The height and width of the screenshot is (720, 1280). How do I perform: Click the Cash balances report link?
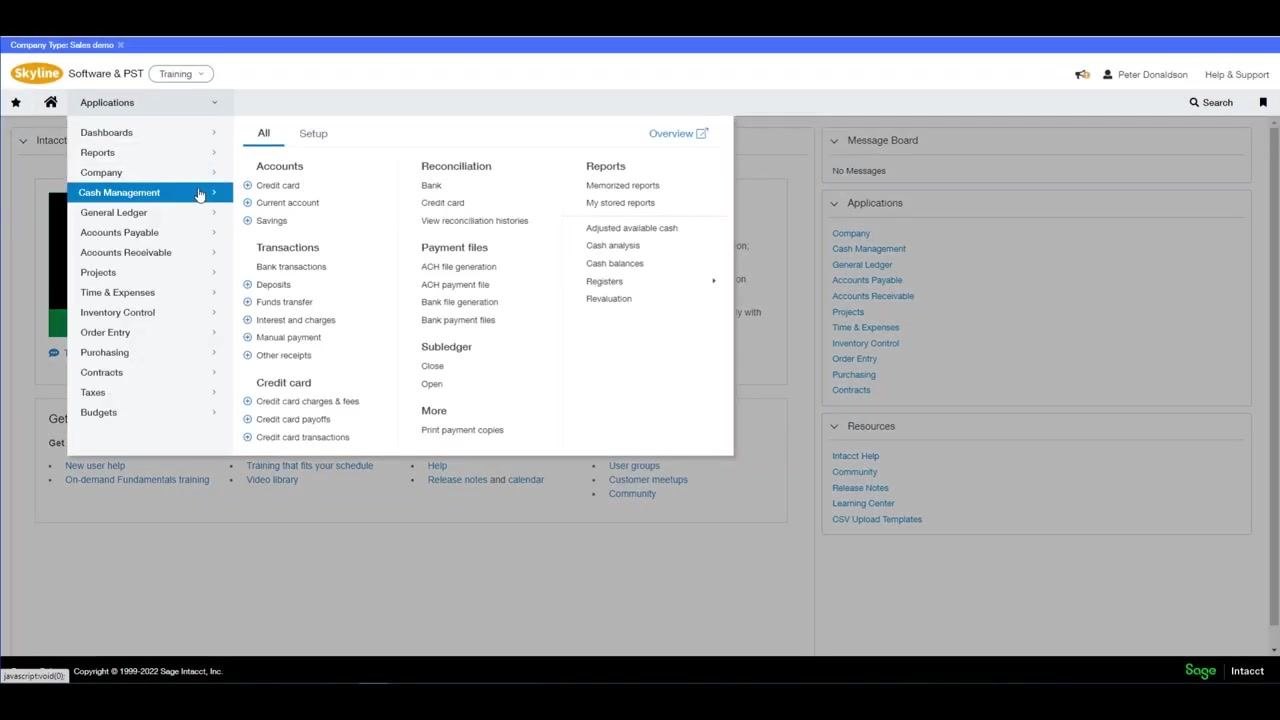[x=615, y=264]
